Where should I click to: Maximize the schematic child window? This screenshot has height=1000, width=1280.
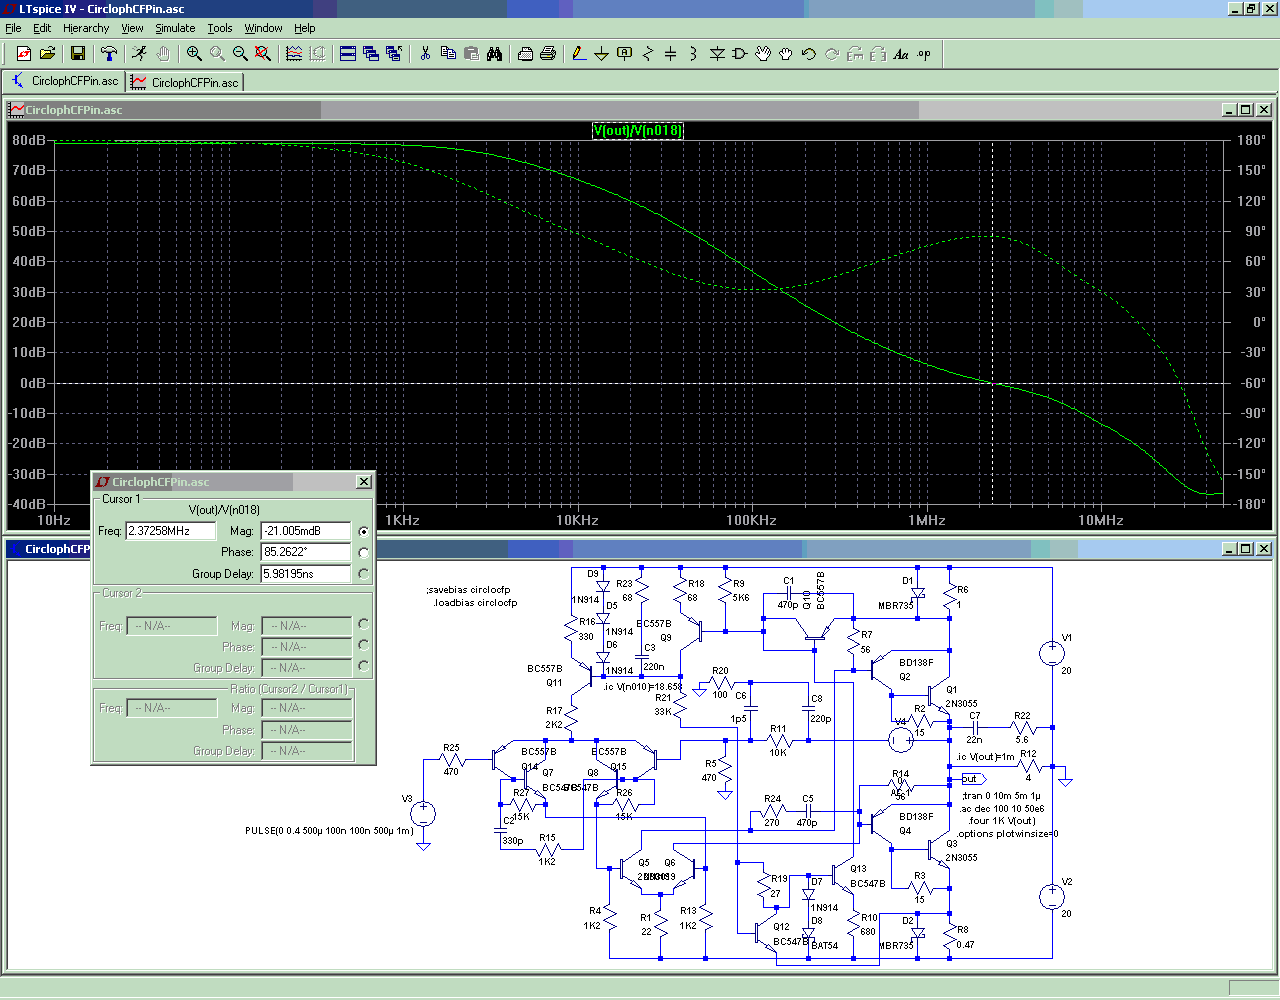coord(1245,549)
